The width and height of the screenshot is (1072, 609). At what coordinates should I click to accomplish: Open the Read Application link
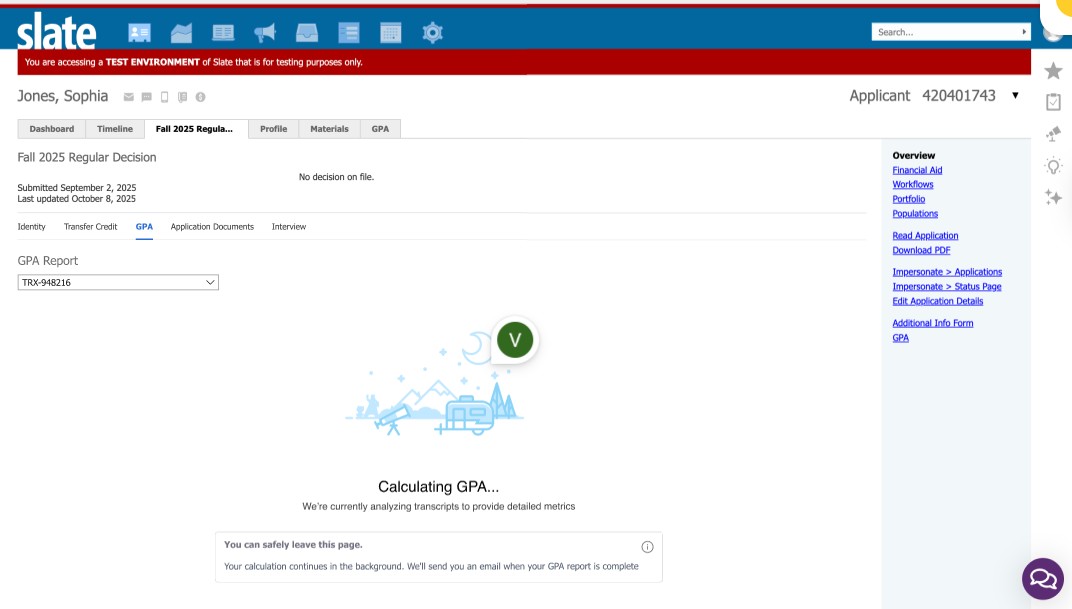click(x=925, y=235)
